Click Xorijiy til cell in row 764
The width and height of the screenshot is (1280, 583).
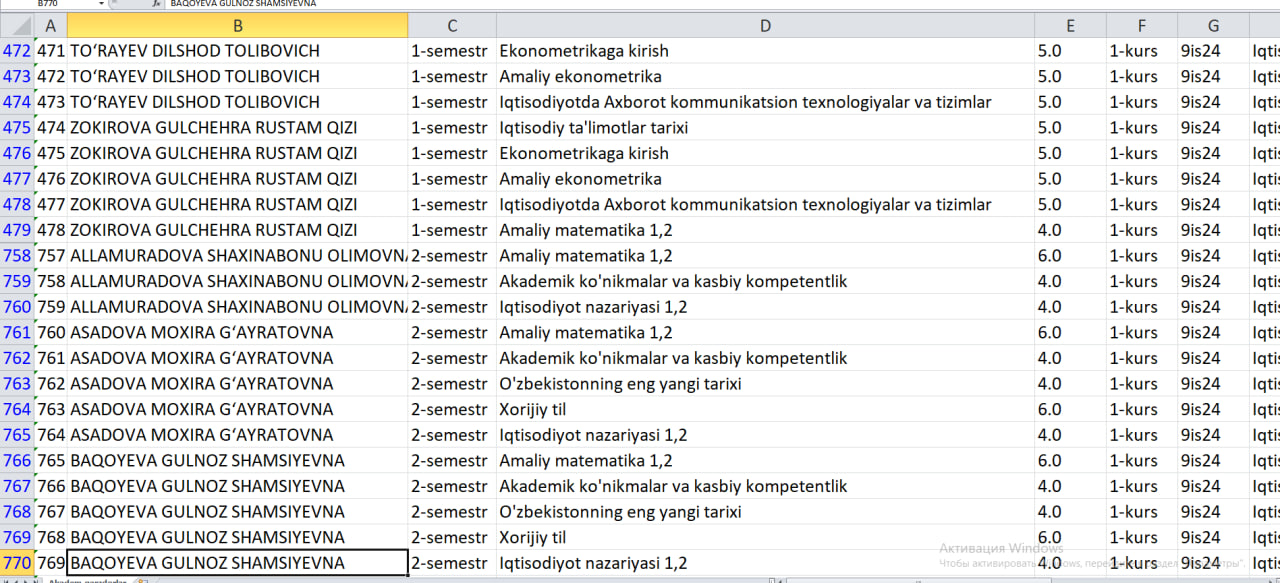765,409
